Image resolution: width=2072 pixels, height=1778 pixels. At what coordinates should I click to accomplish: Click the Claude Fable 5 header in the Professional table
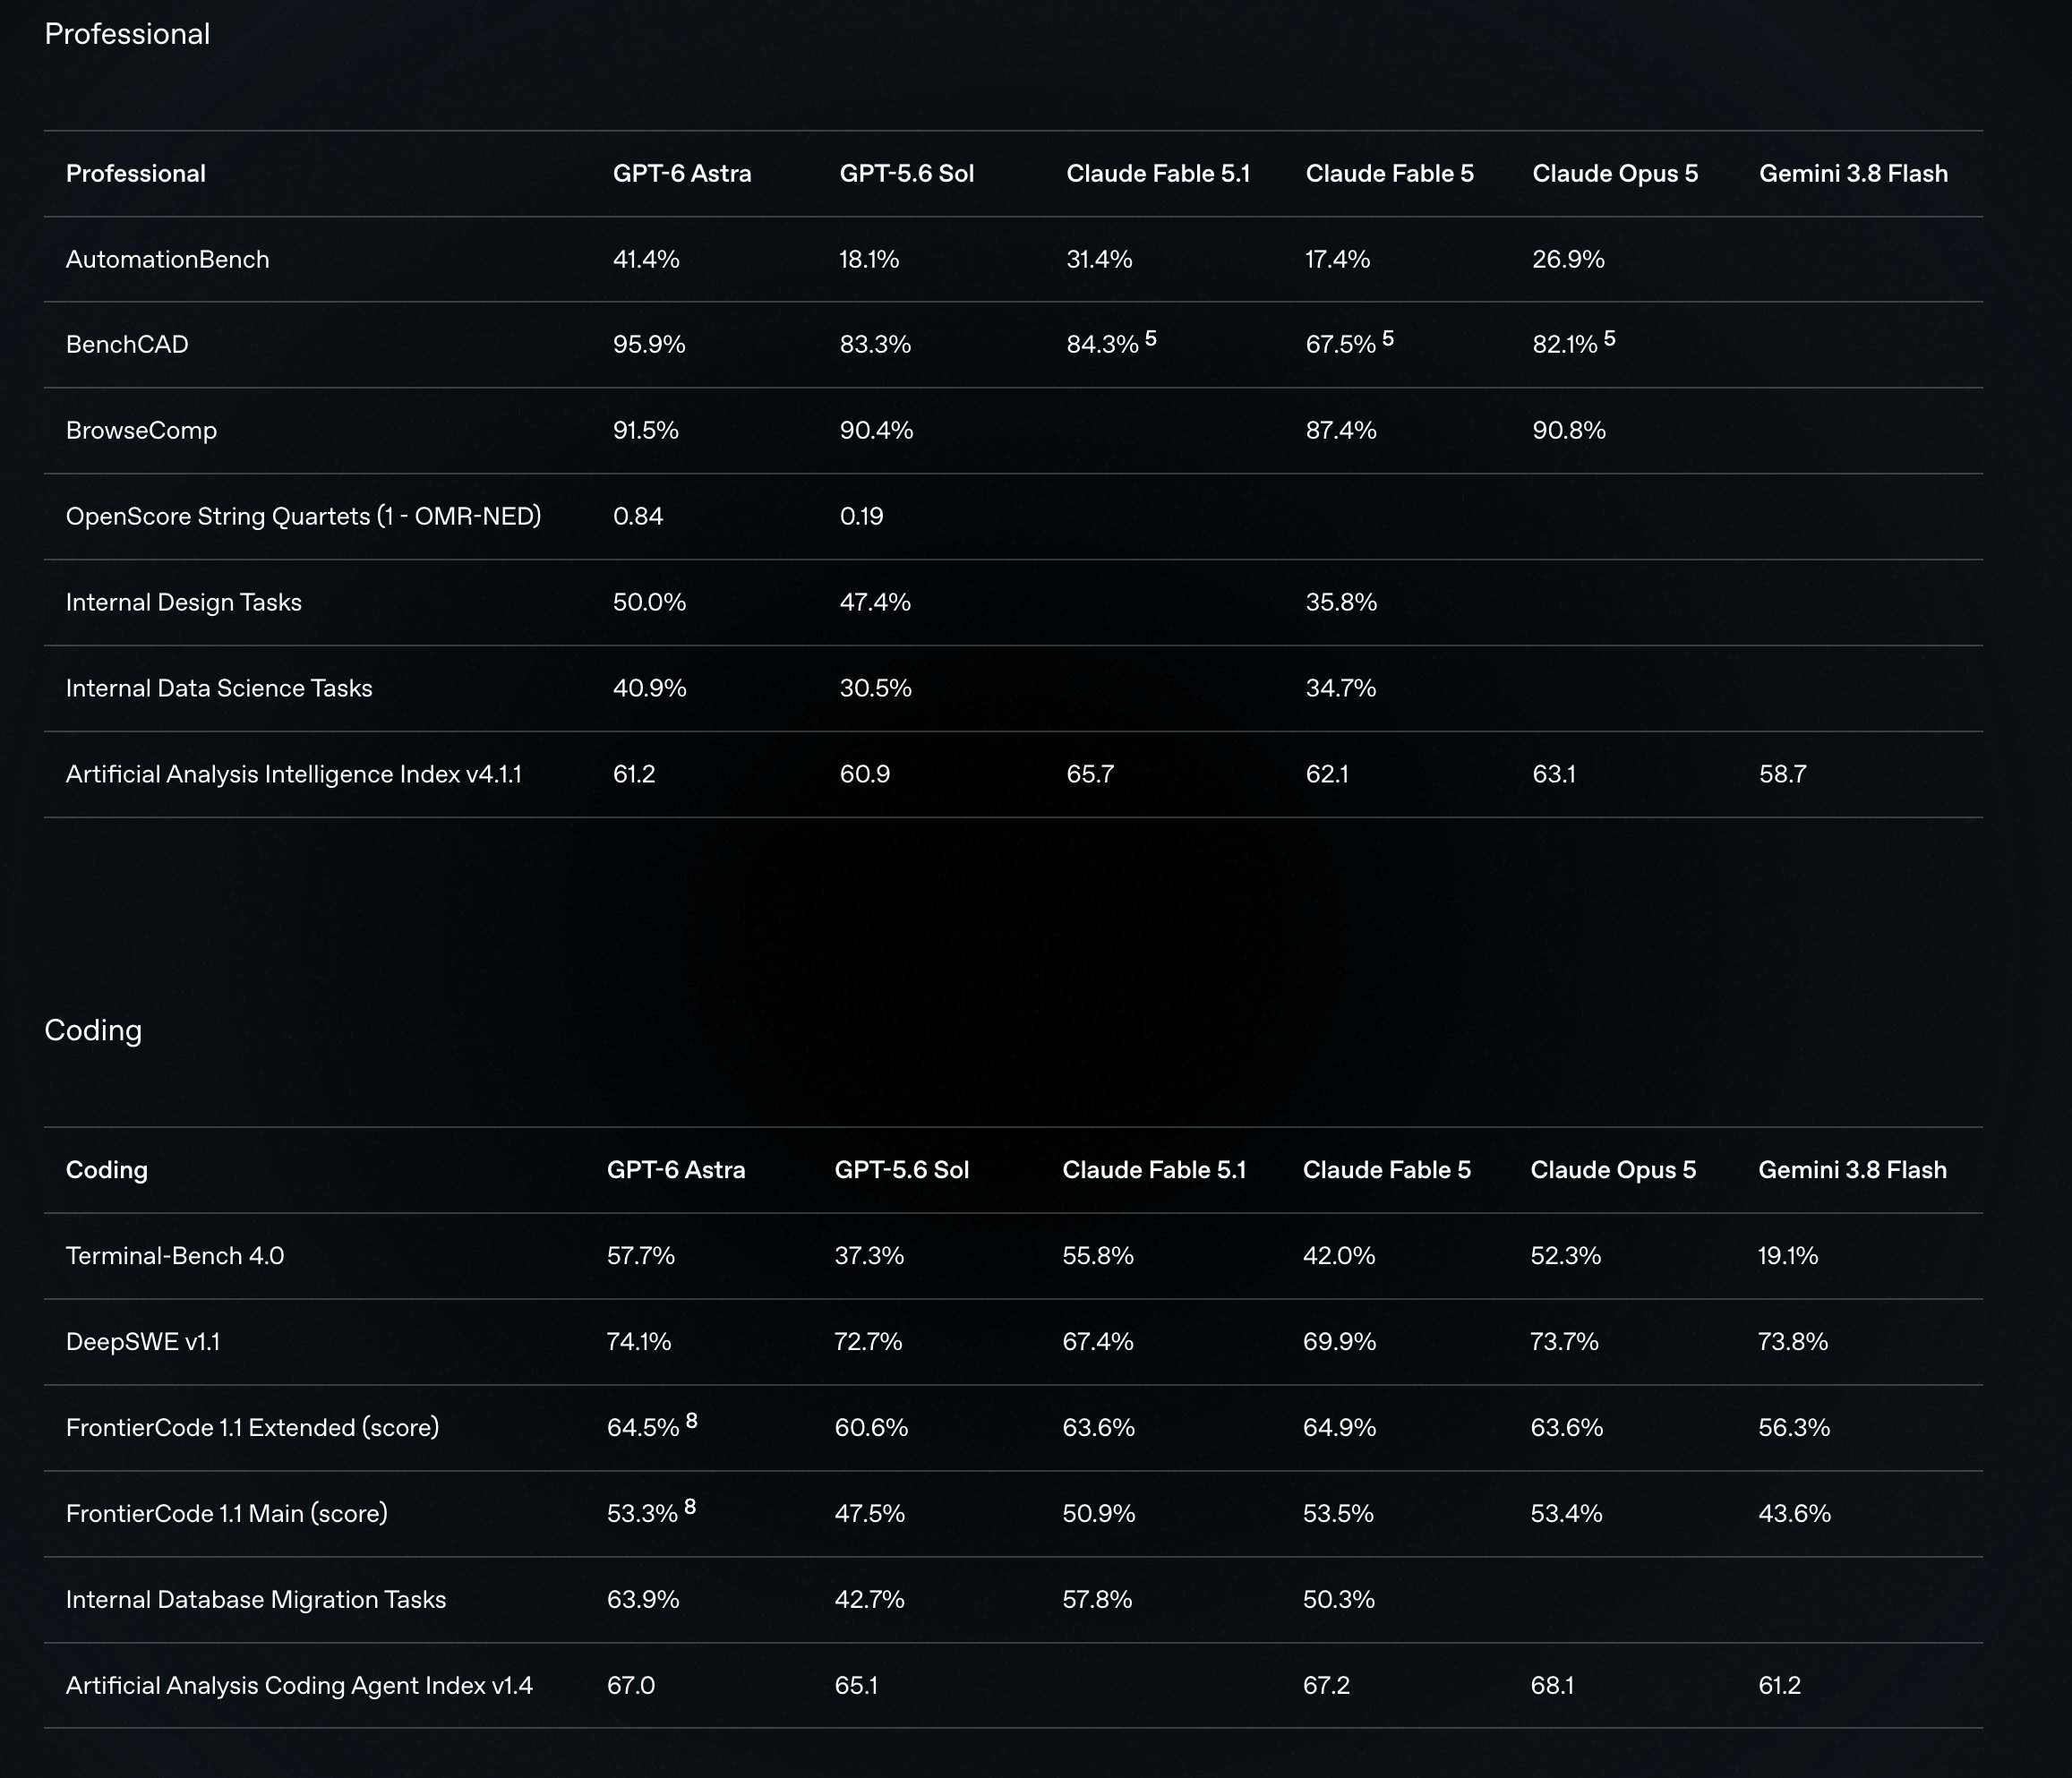(x=1390, y=173)
